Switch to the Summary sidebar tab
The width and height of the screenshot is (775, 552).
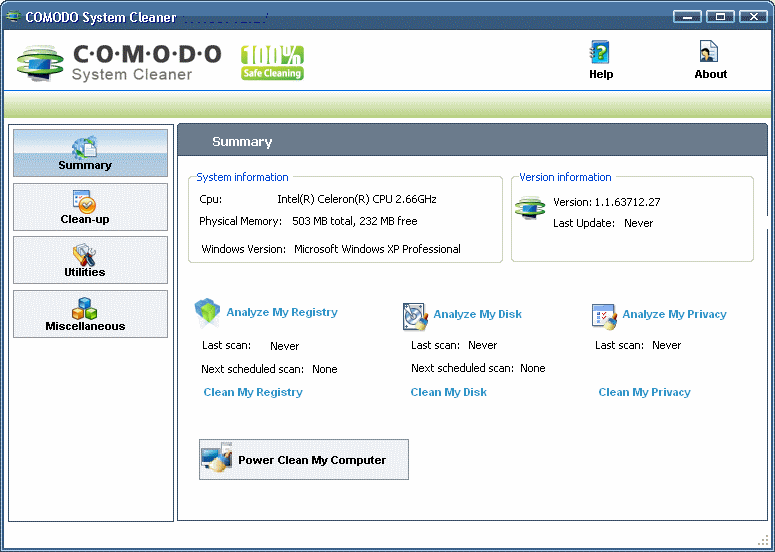click(90, 153)
